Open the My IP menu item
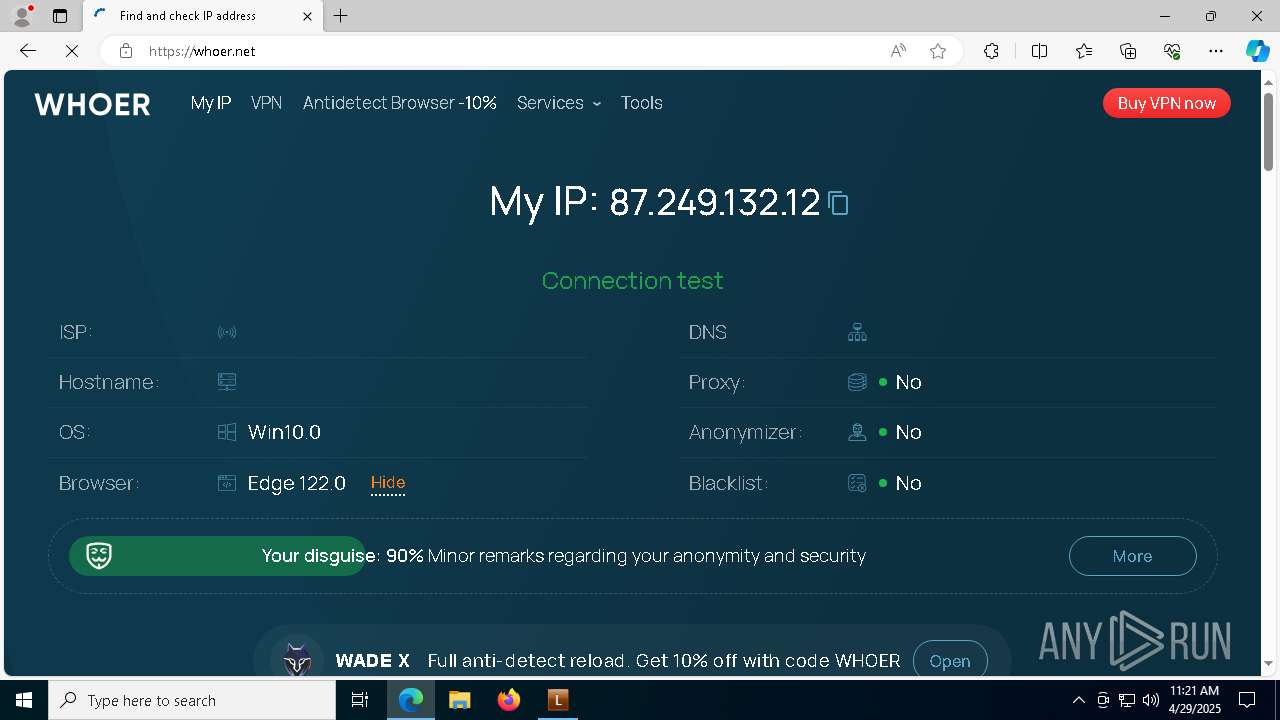This screenshot has height=720, width=1280. (x=211, y=103)
